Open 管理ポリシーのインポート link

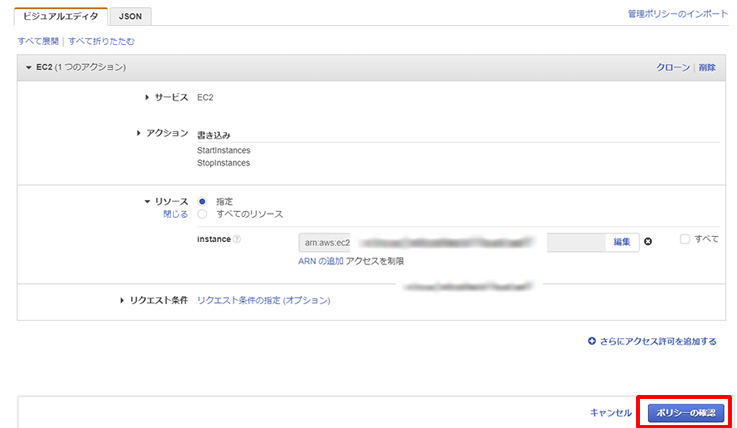677,14
